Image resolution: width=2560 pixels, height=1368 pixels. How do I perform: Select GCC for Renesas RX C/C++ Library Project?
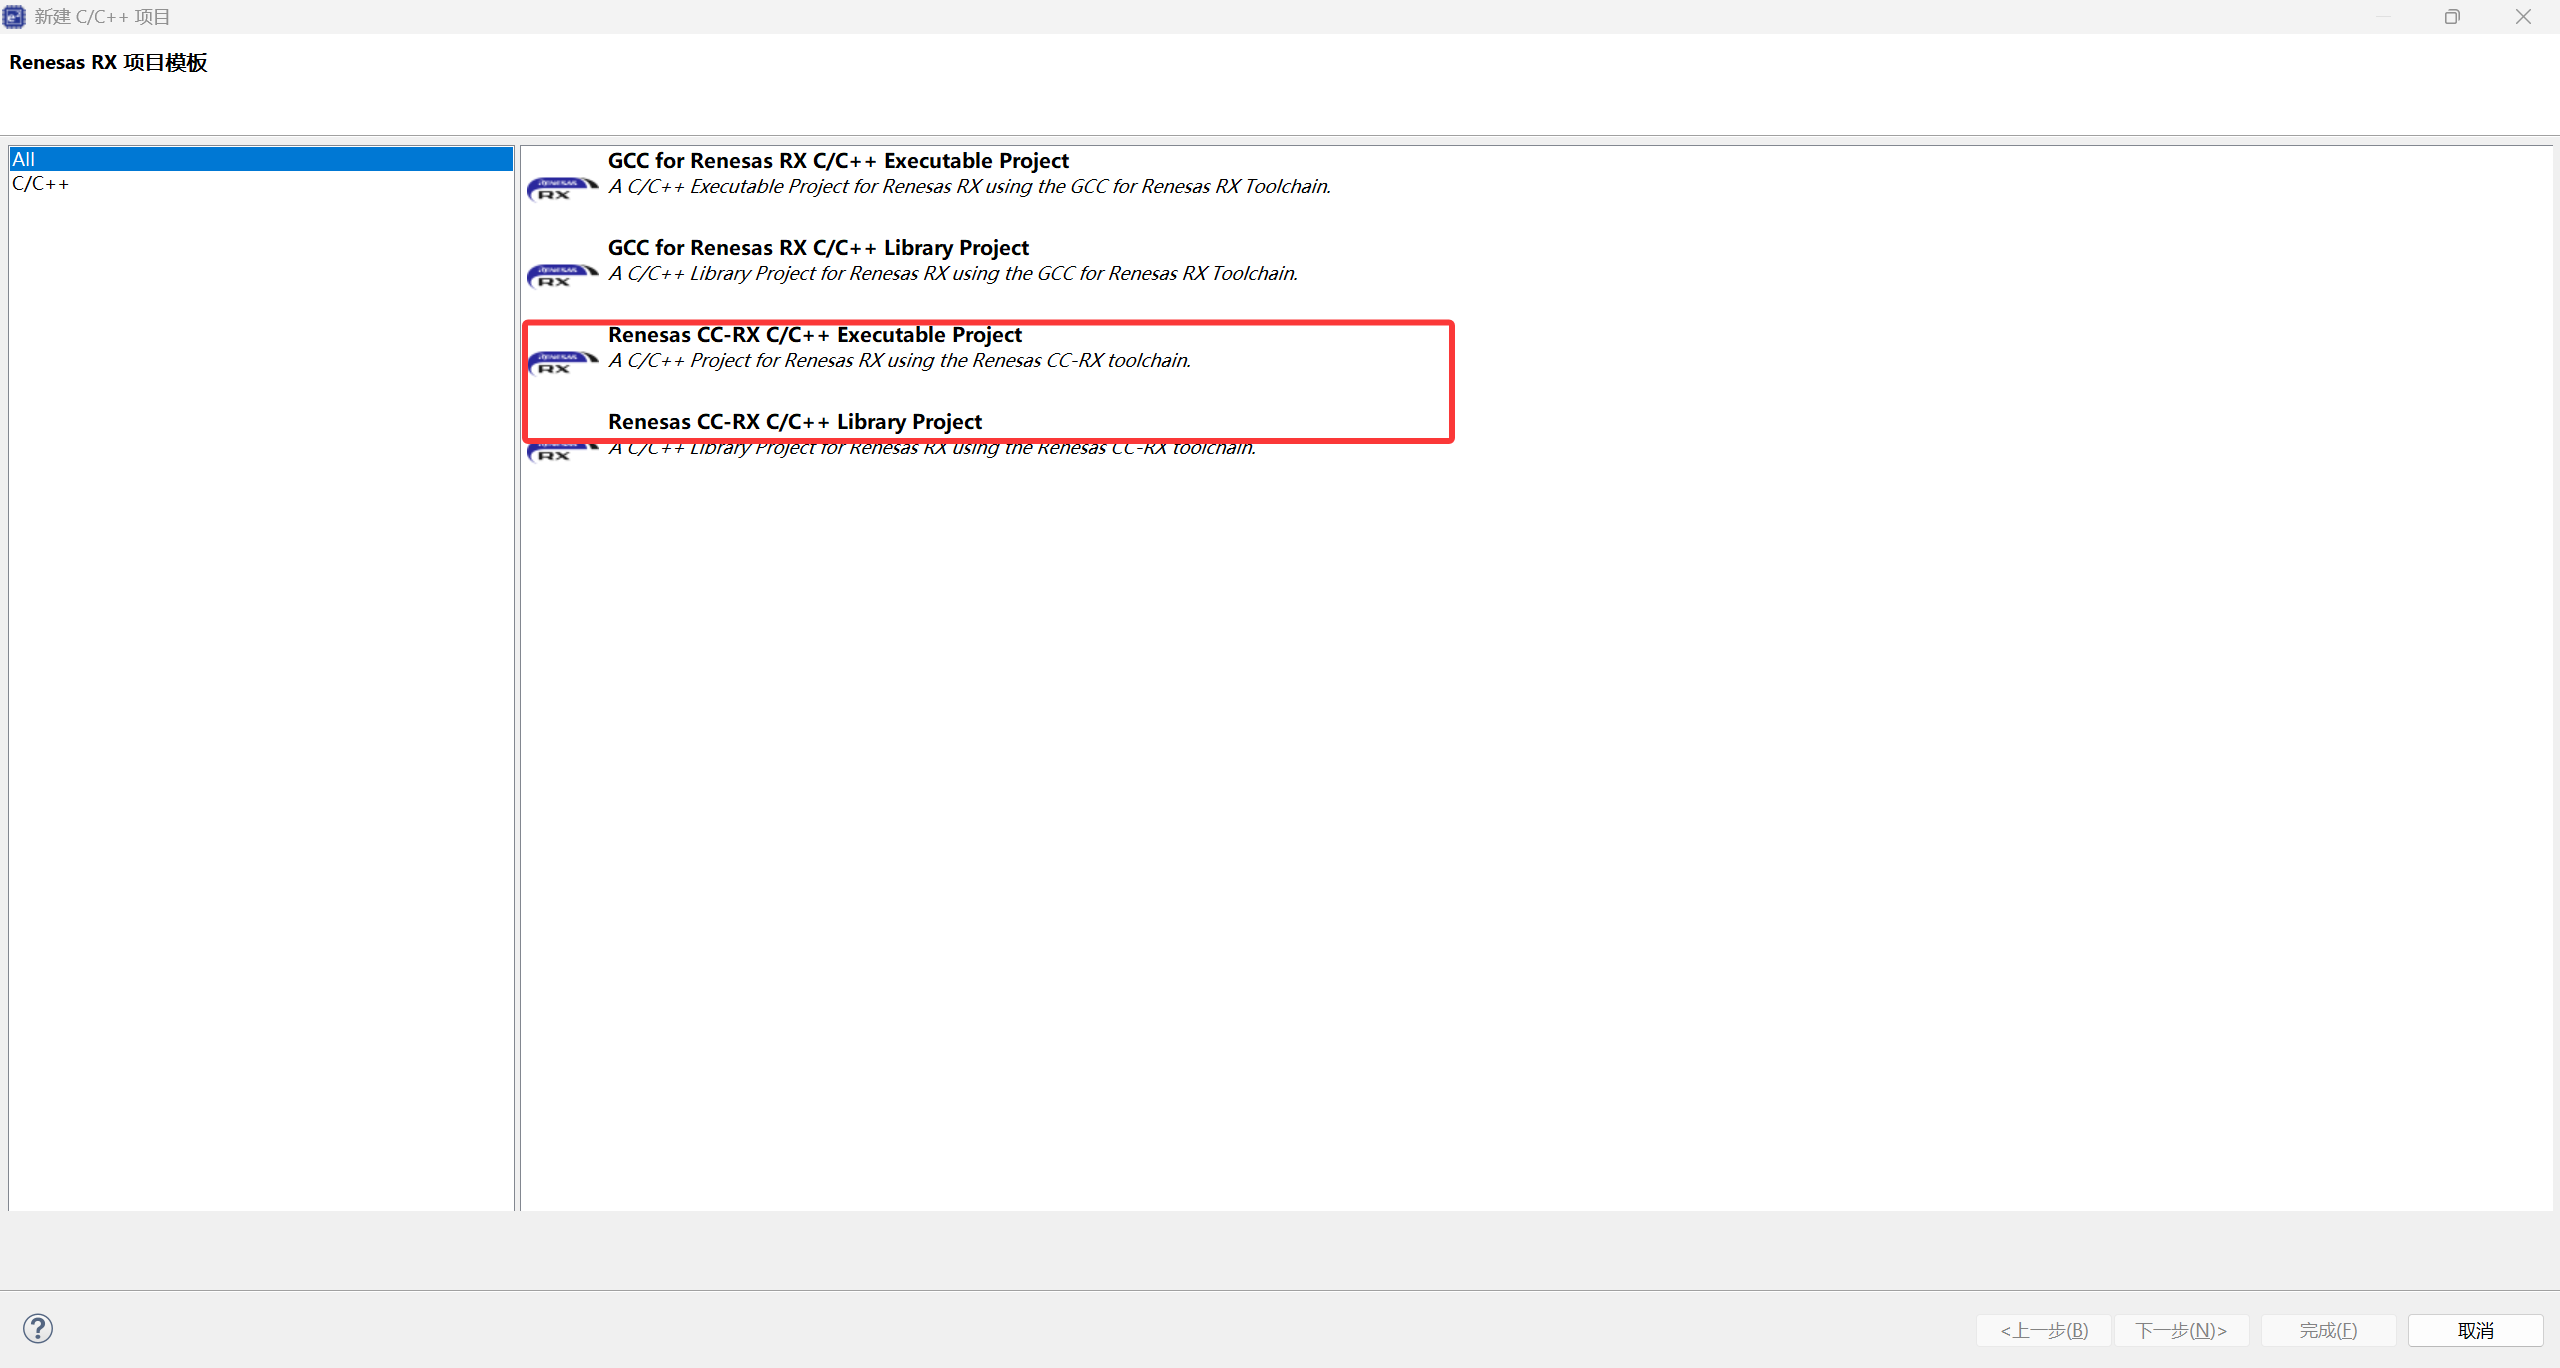tap(818, 248)
